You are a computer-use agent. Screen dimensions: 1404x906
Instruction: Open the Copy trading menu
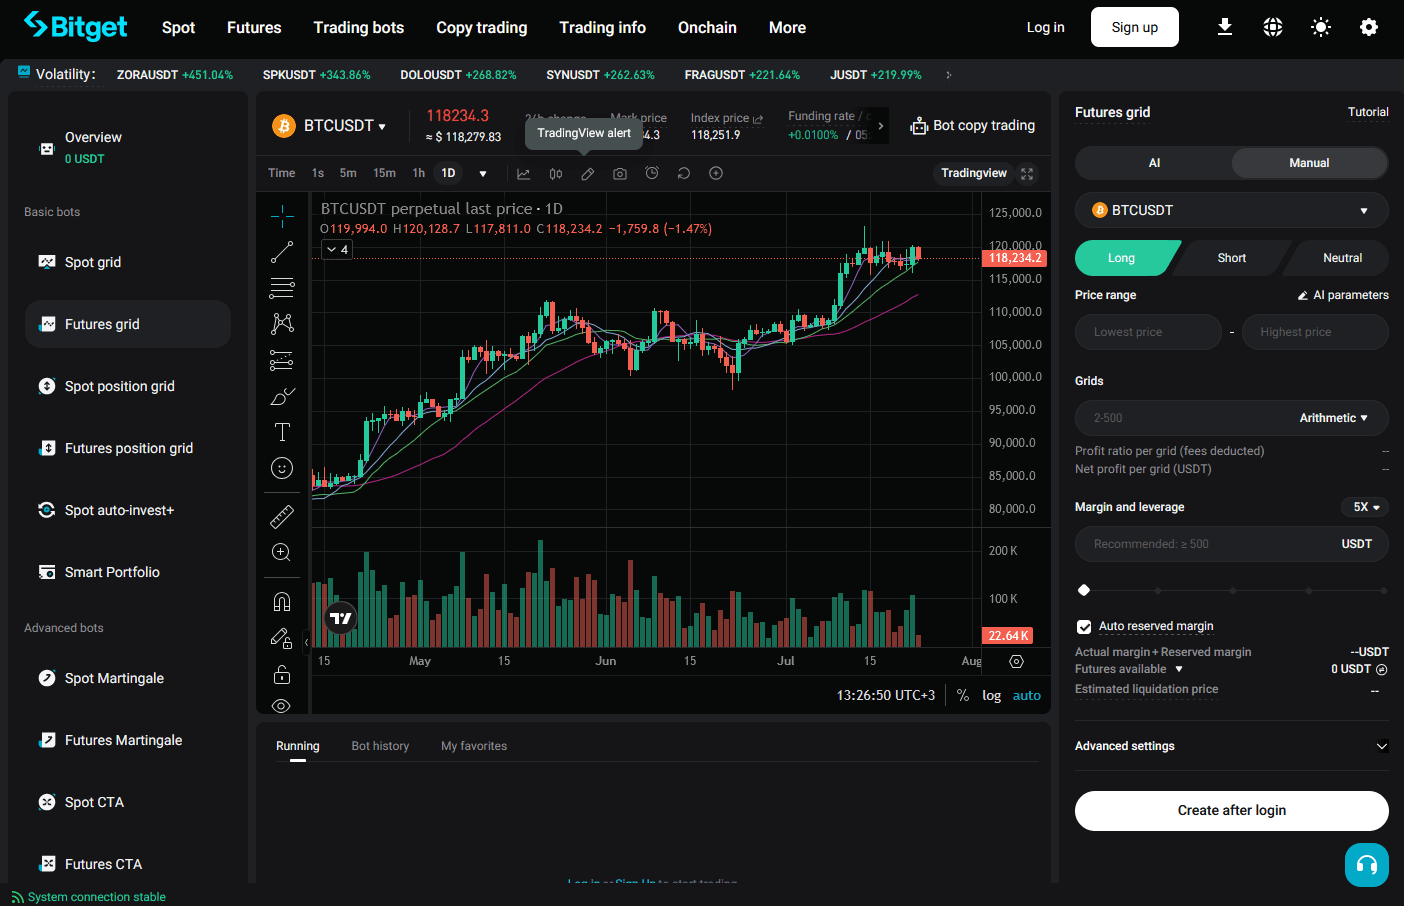[x=481, y=28]
